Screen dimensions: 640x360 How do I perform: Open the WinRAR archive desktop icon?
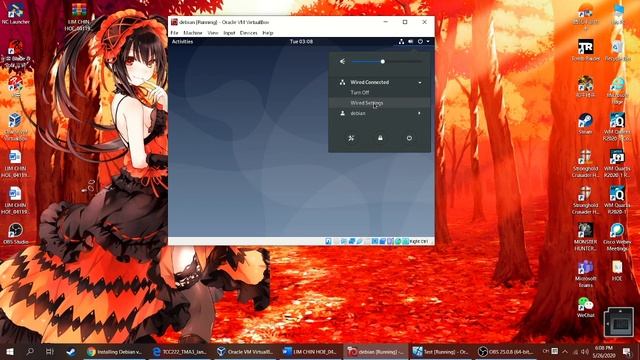[79, 17]
